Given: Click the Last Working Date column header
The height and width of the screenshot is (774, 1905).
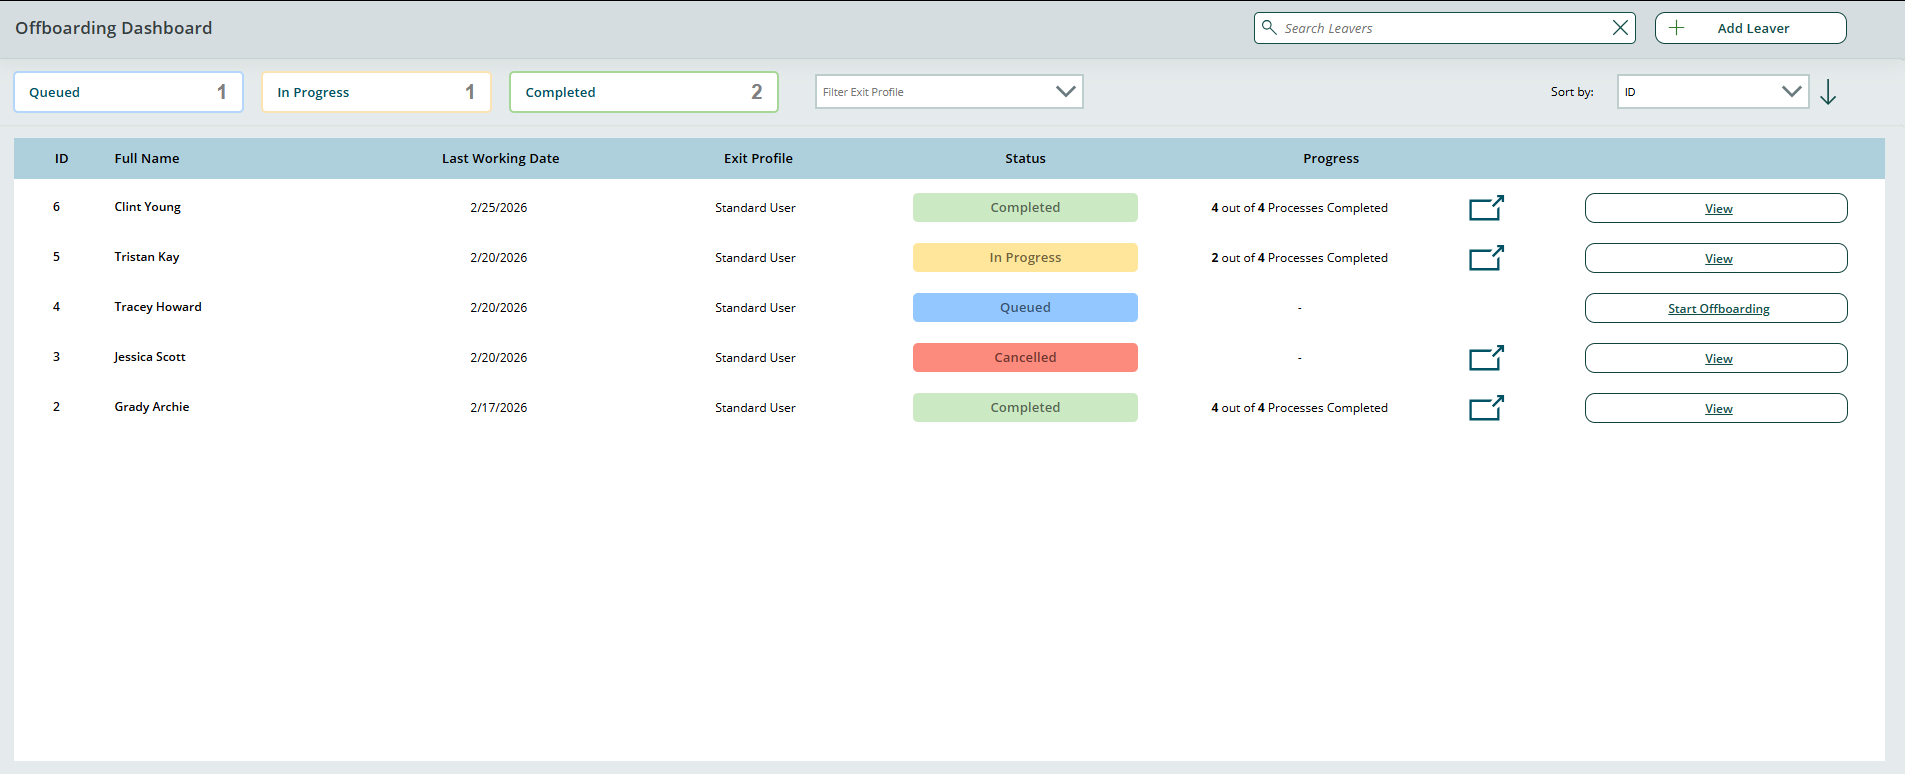Looking at the screenshot, I should tap(500, 158).
